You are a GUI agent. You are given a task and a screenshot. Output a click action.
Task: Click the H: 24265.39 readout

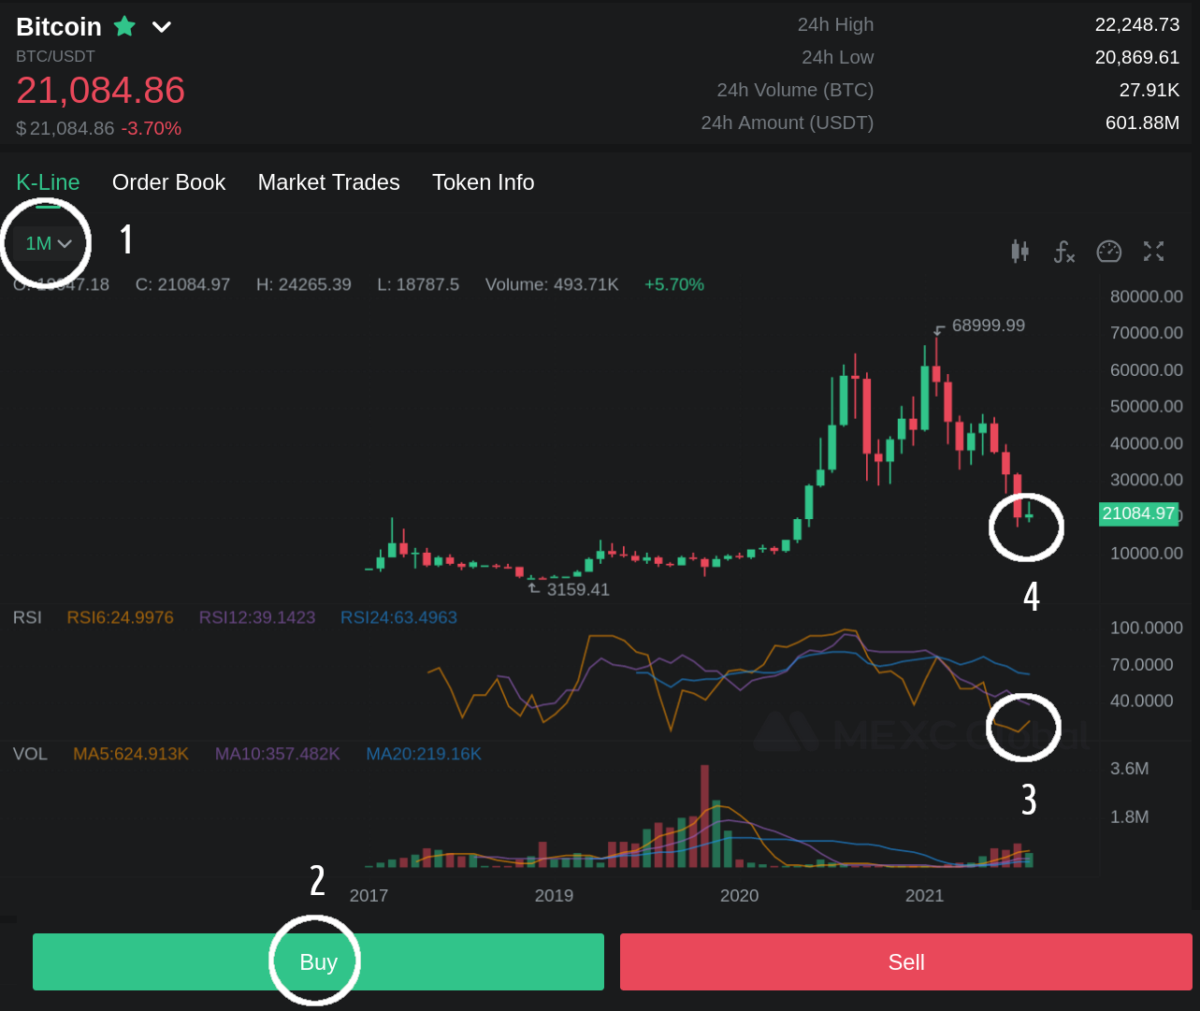[x=304, y=284]
